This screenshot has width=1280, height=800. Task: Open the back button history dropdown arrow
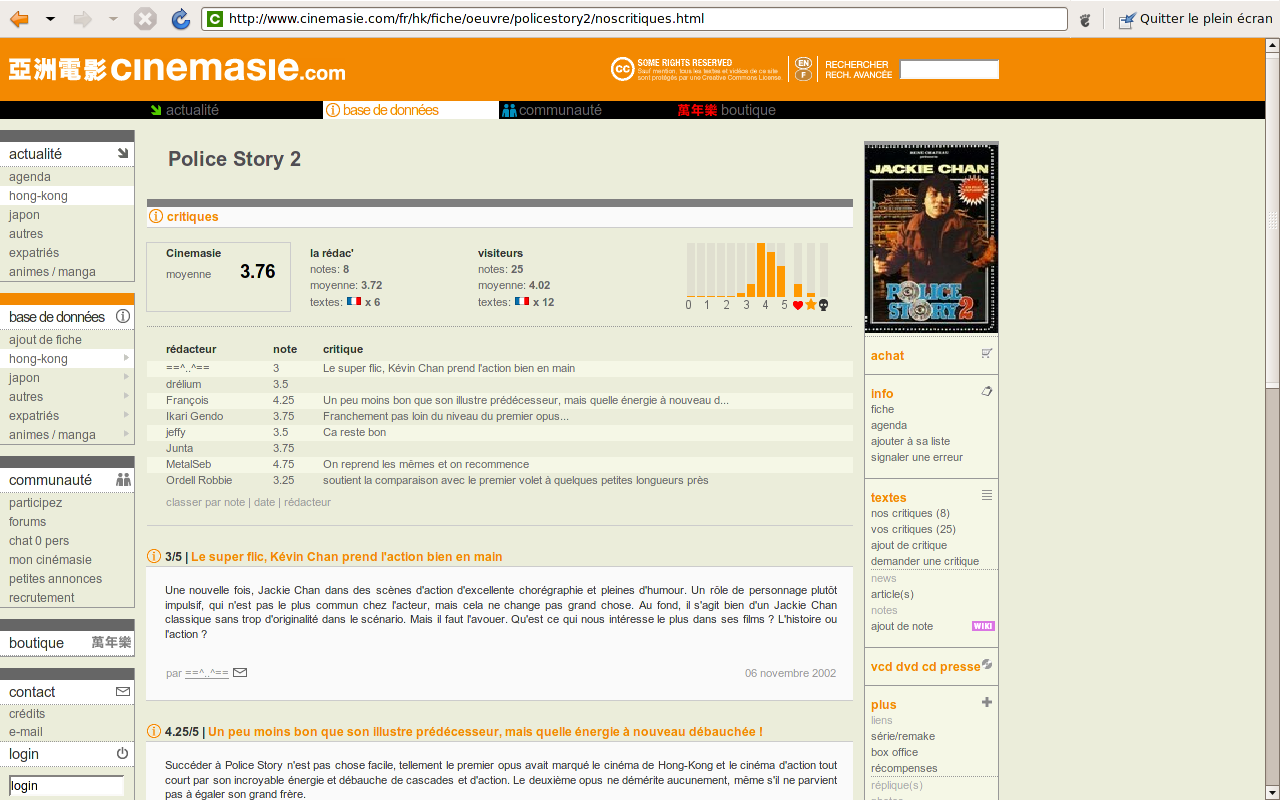[50, 19]
